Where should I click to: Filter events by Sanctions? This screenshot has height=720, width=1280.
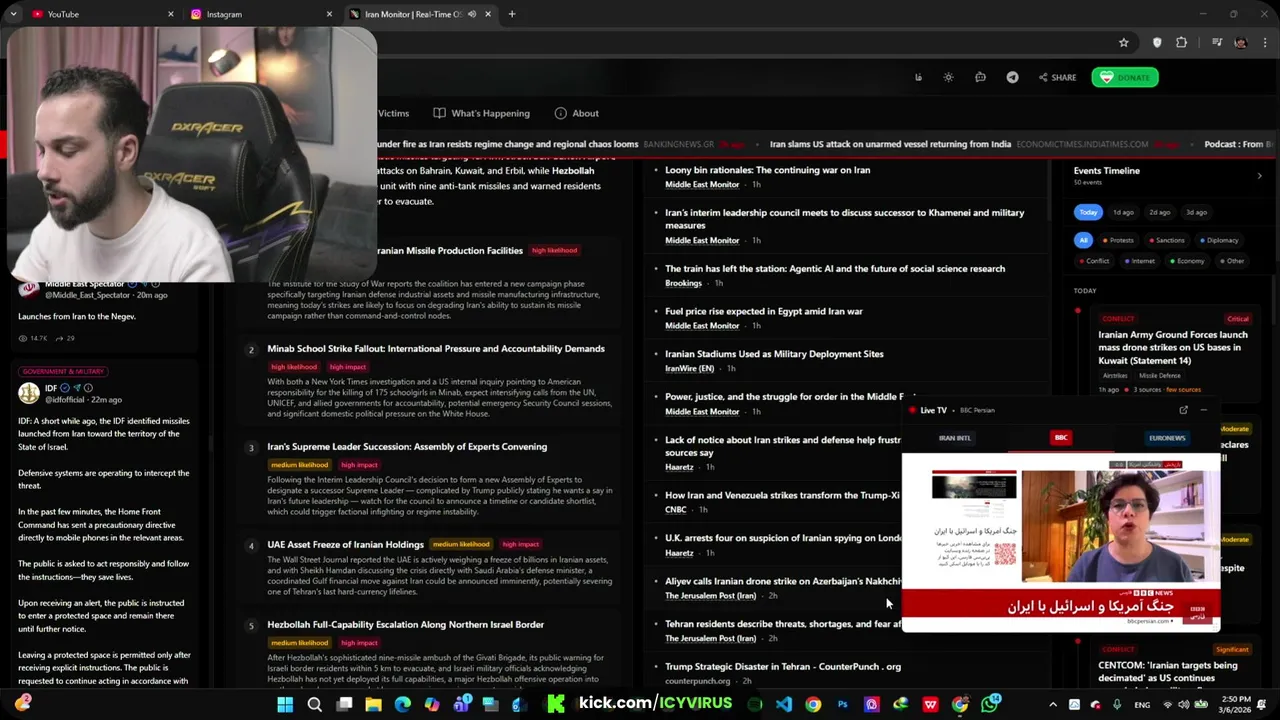pyautogui.click(x=1166, y=240)
